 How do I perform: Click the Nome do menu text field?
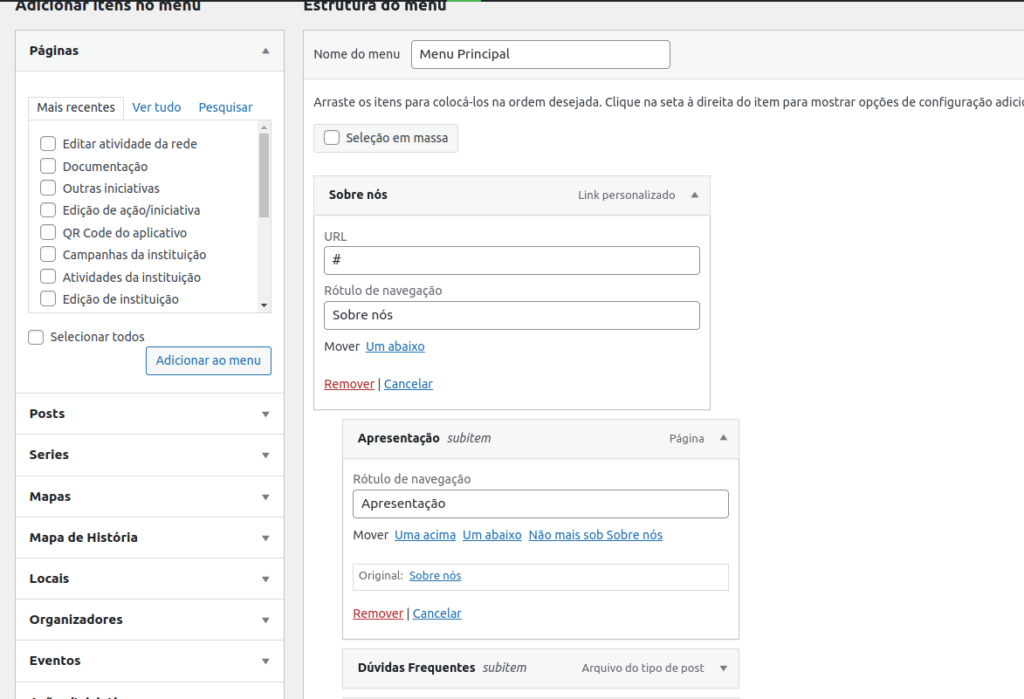[x=540, y=54]
